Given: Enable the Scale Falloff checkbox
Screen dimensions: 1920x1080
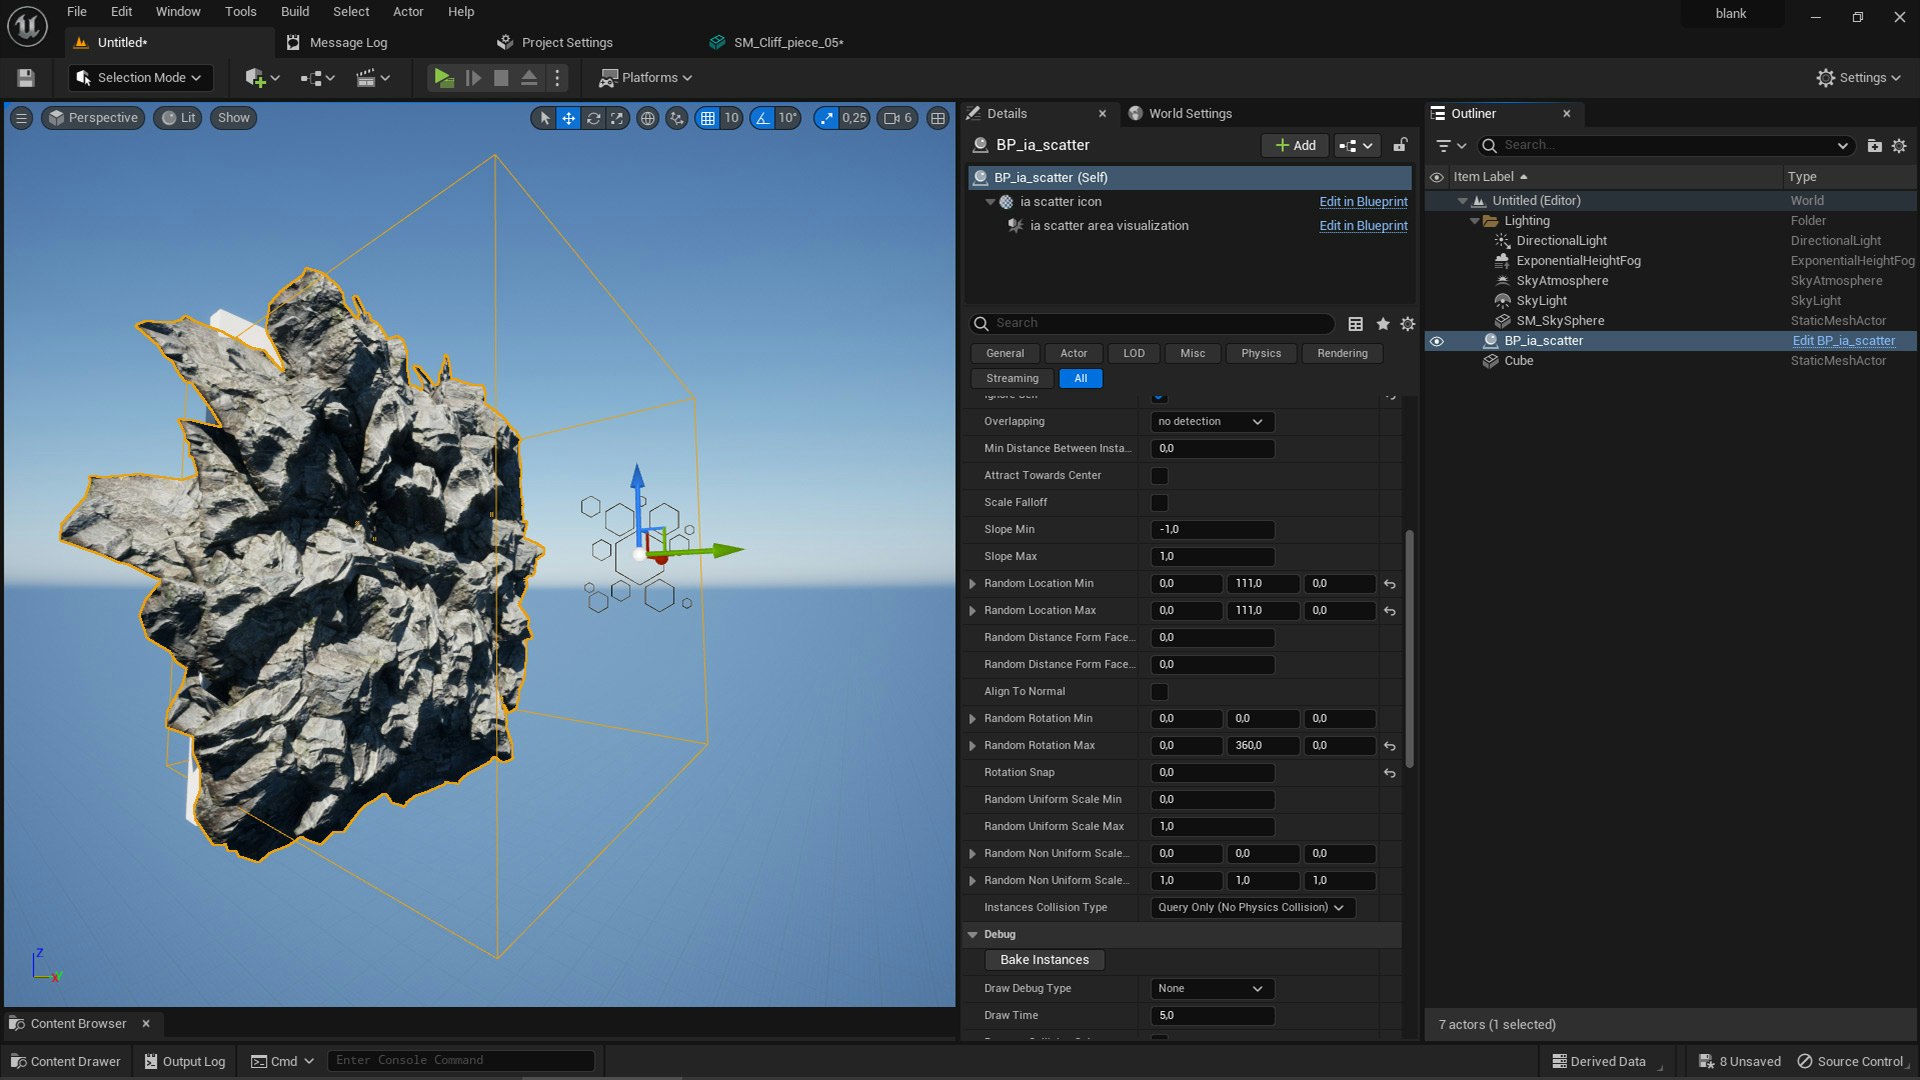Looking at the screenshot, I should [x=1159, y=503].
